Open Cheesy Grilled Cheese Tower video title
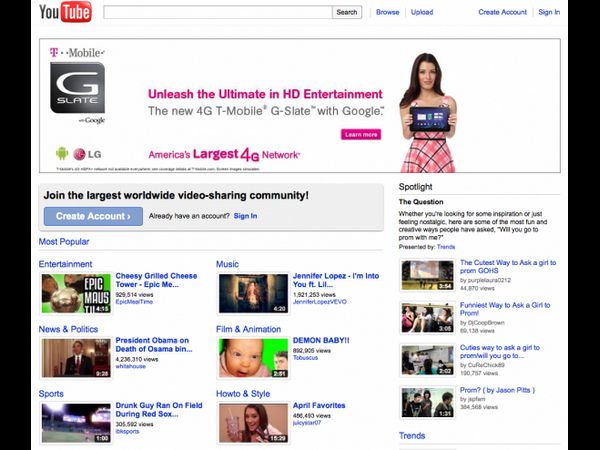The width and height of the screenshot is (600, 450). point(156,280)
